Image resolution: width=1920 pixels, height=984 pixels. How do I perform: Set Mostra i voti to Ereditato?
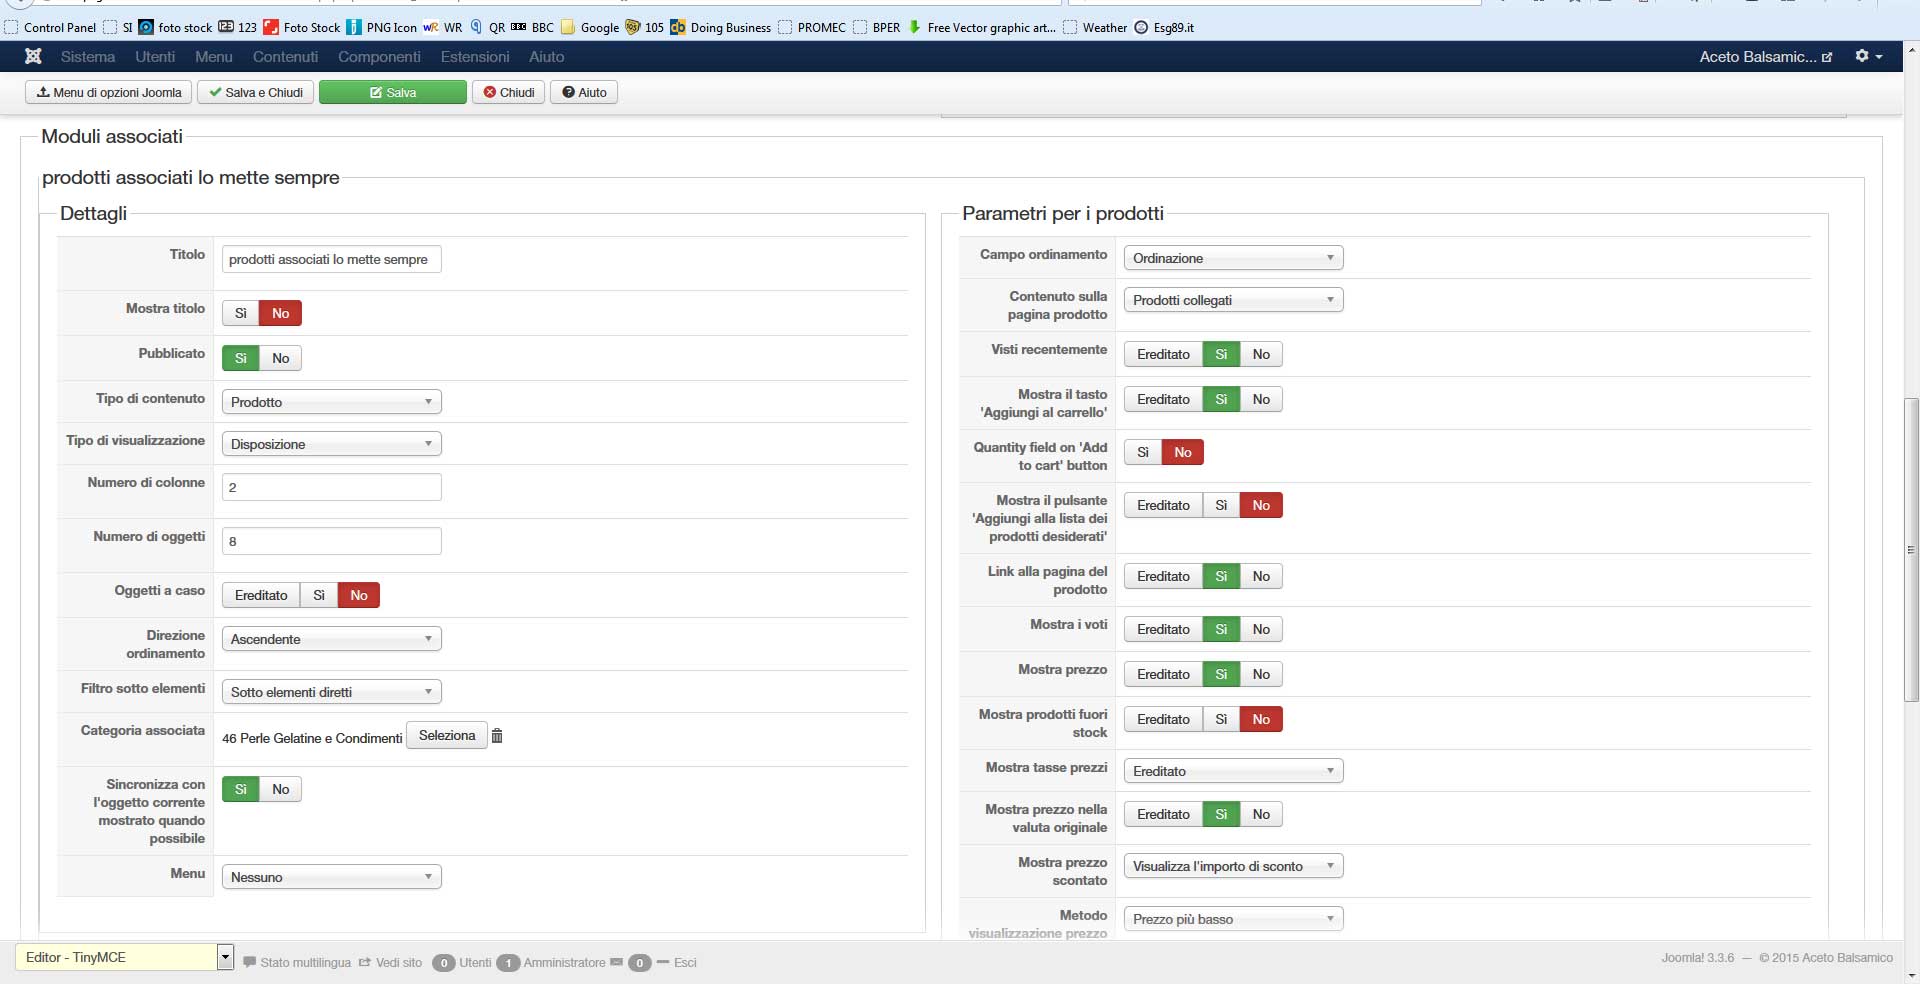click(x=1163, y=630)
